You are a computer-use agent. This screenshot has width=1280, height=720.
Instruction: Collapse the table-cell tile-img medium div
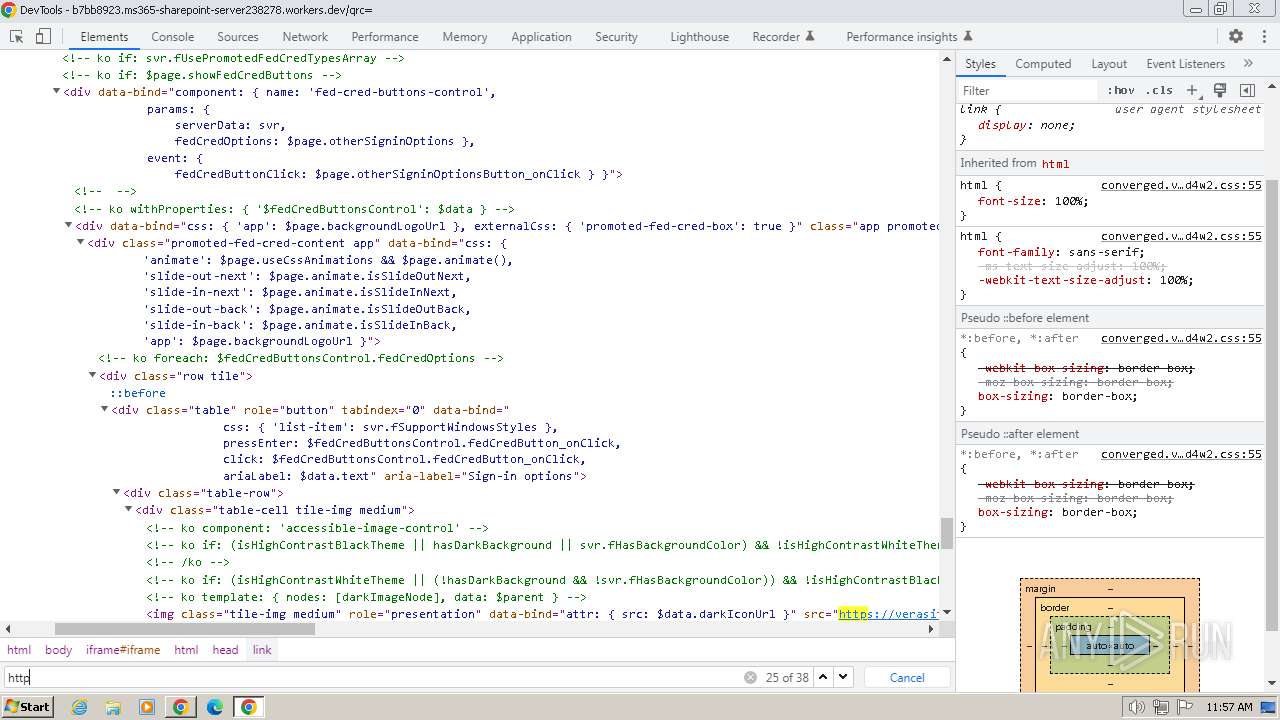(x=129, y=510)
